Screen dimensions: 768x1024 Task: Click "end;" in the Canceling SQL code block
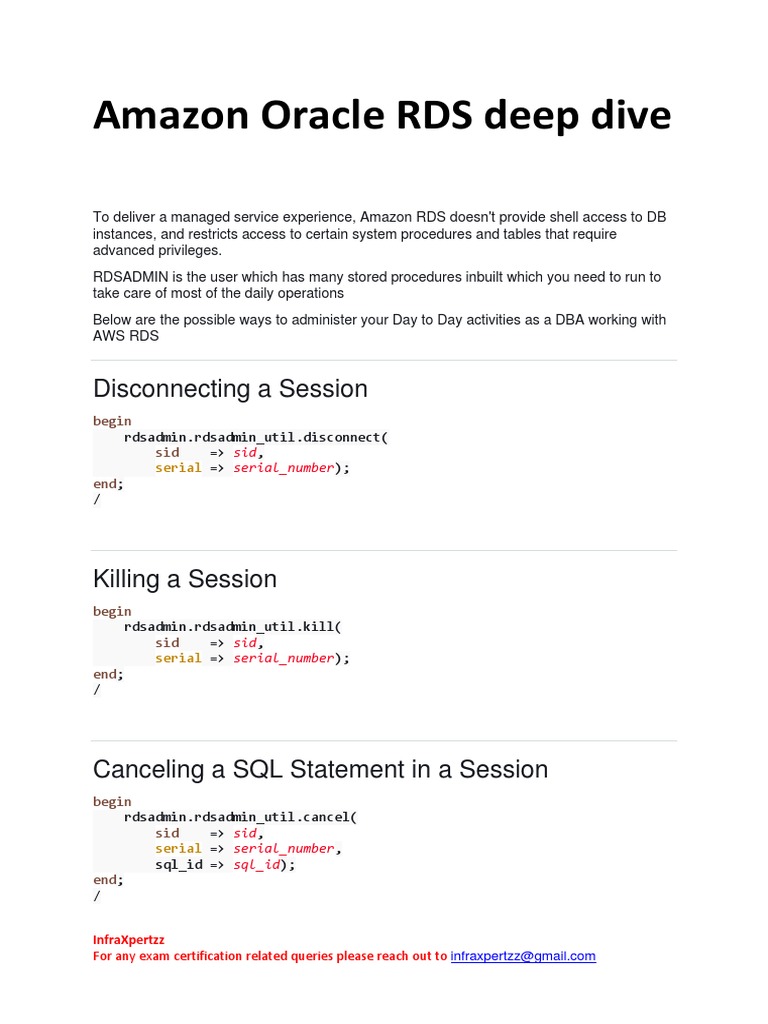click(108, 880)
